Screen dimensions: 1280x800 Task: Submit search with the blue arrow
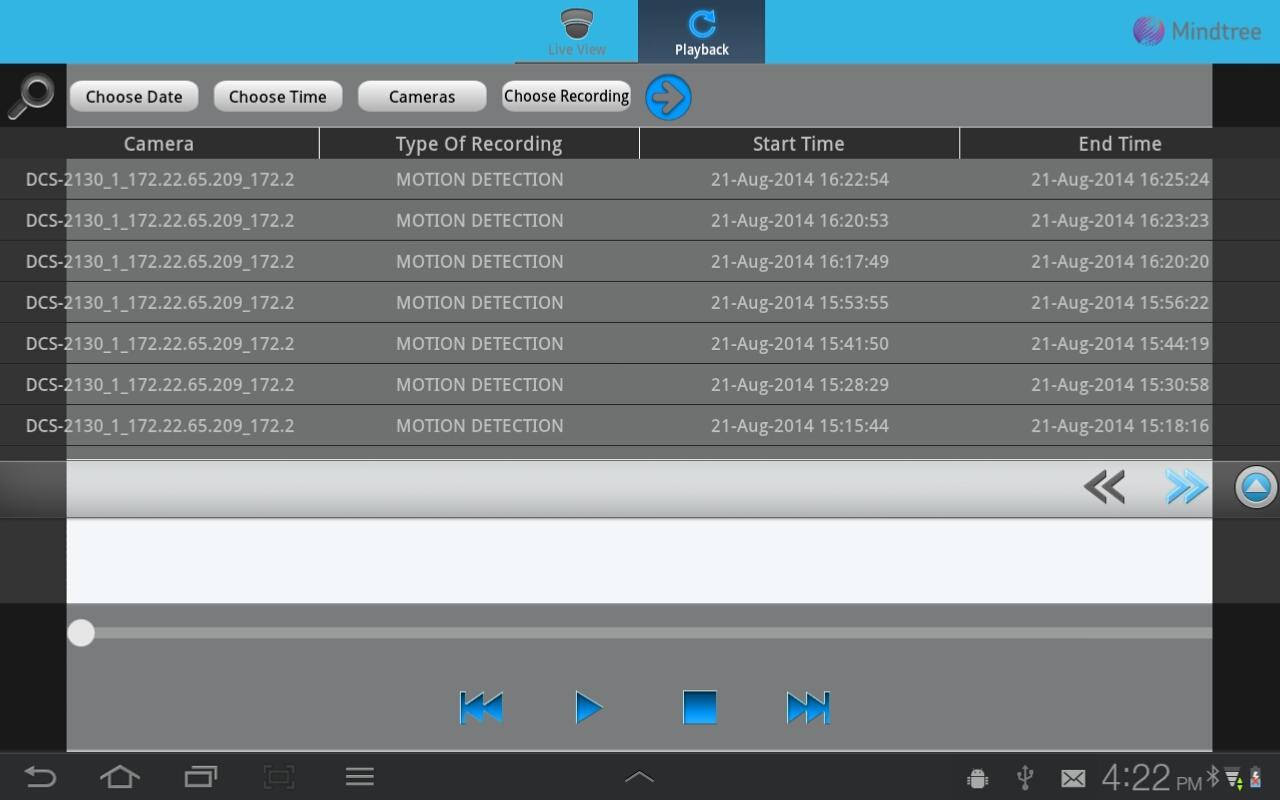tap(668, 96)
